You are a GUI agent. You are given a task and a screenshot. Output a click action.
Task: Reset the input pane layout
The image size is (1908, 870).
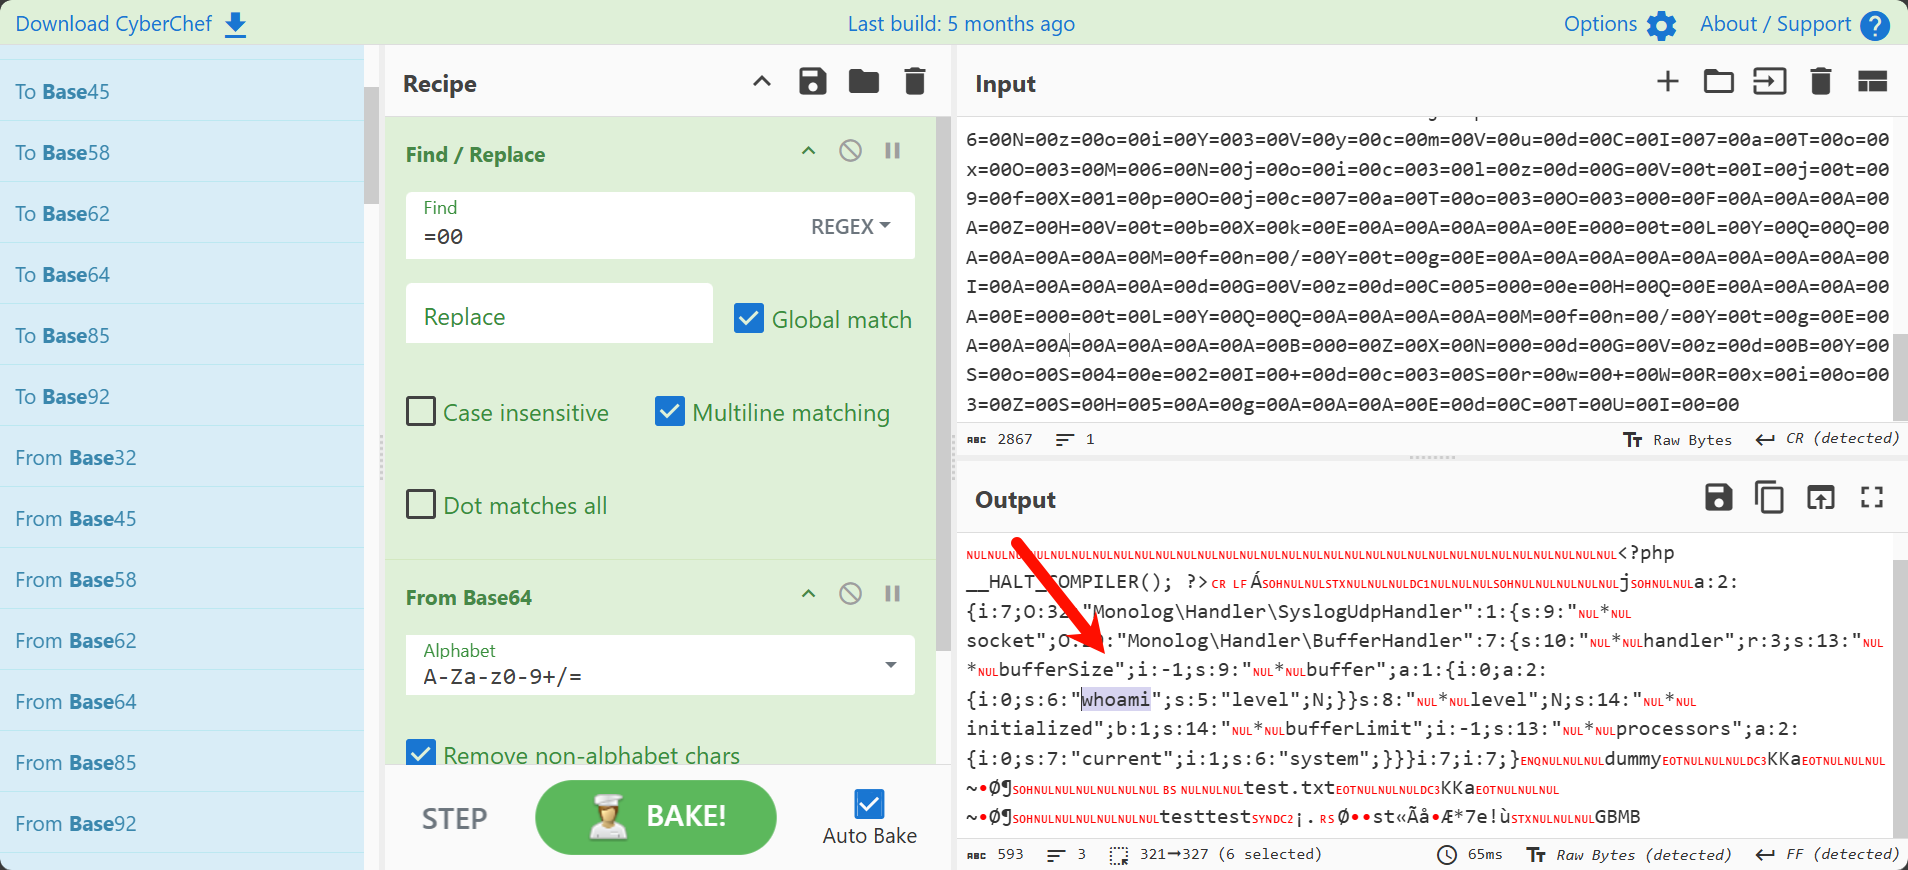[x=1871, y=82]
